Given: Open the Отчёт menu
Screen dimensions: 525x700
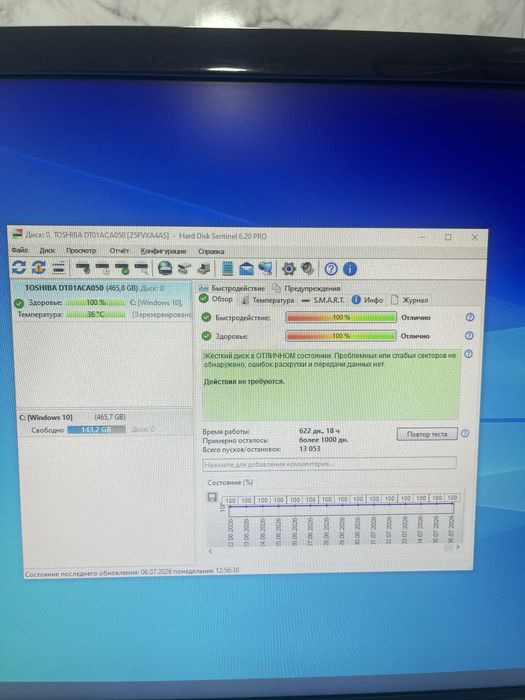Looking at the screenshot, I should tap(119, 251).
